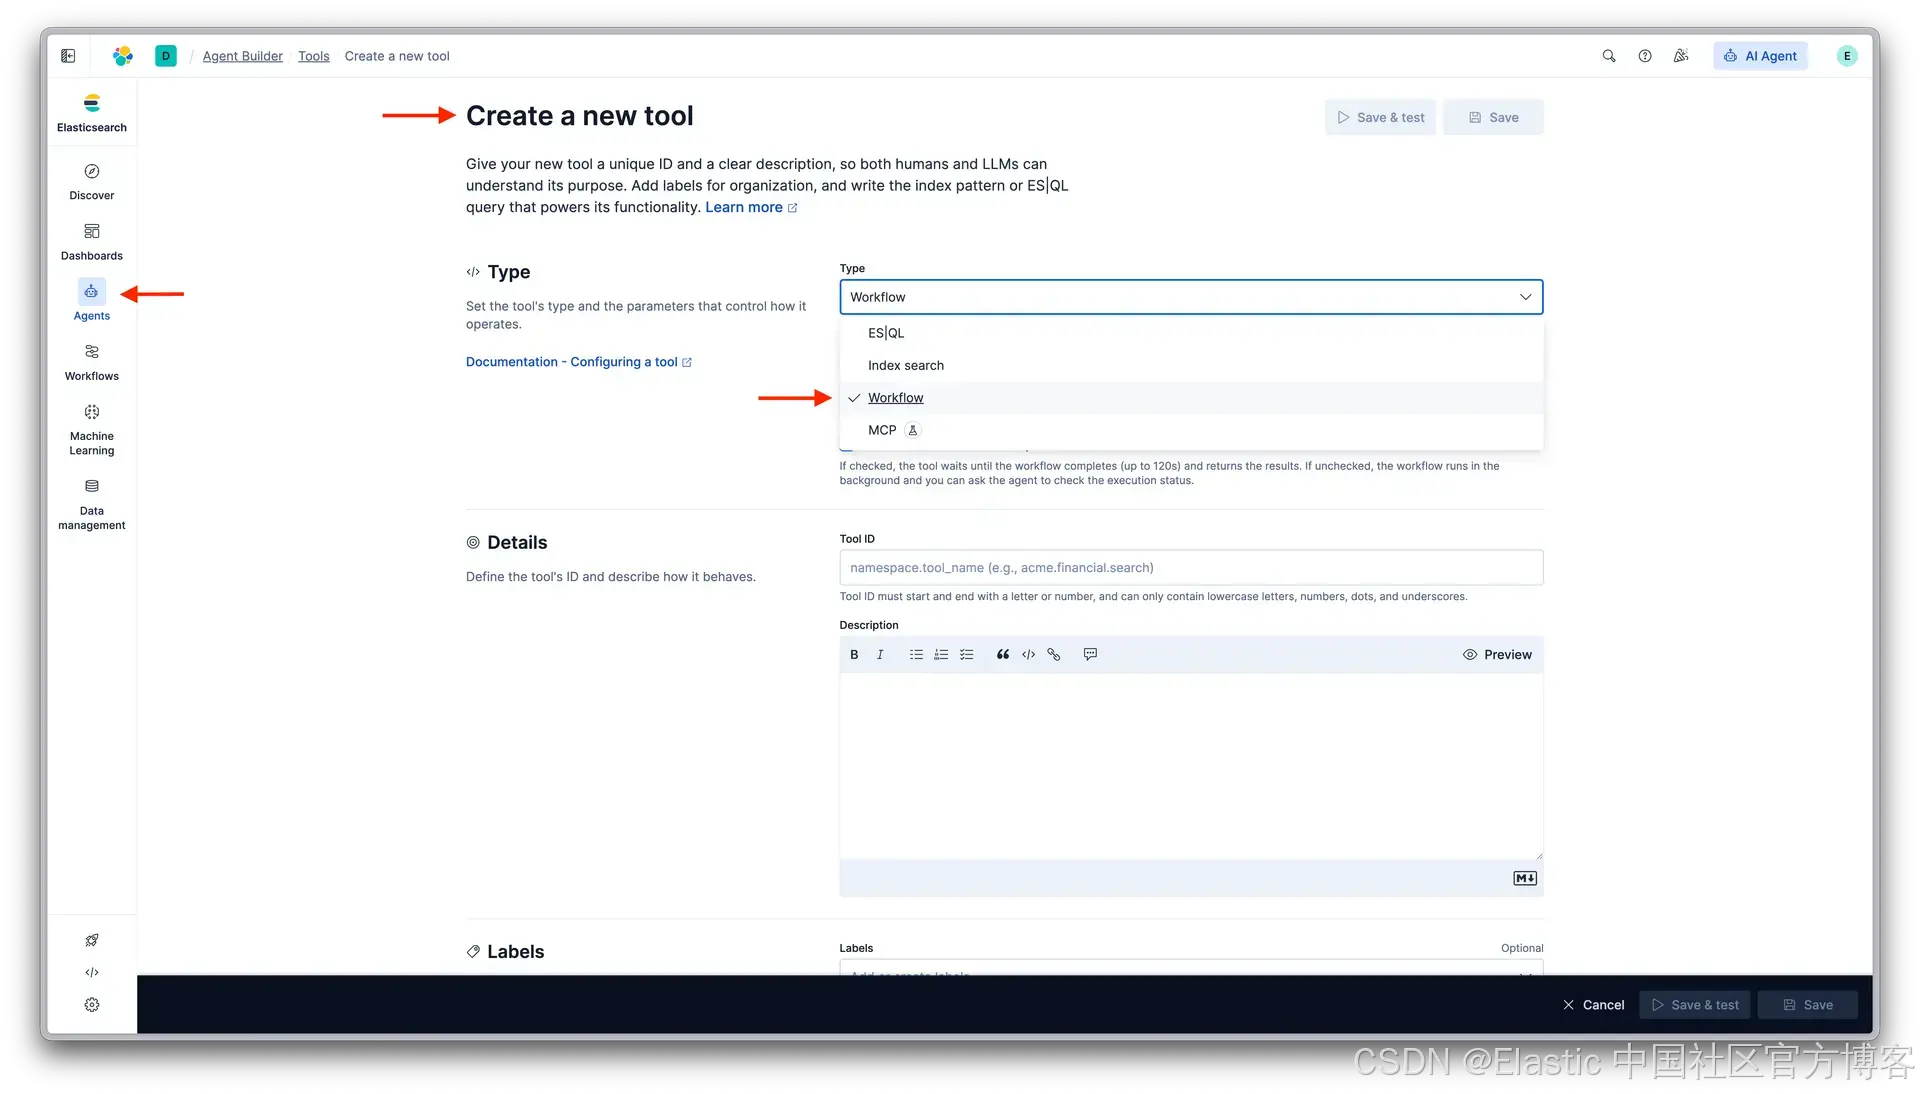Viewport: 1920px width, 1094px height.
Task: Click the task list formatting icon
Action: click(x=966, y=655)
